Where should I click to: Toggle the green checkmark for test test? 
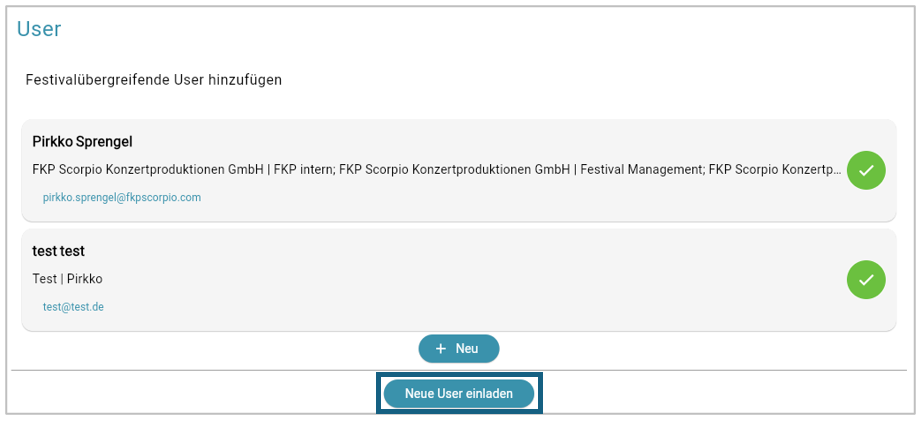point(866,279)
